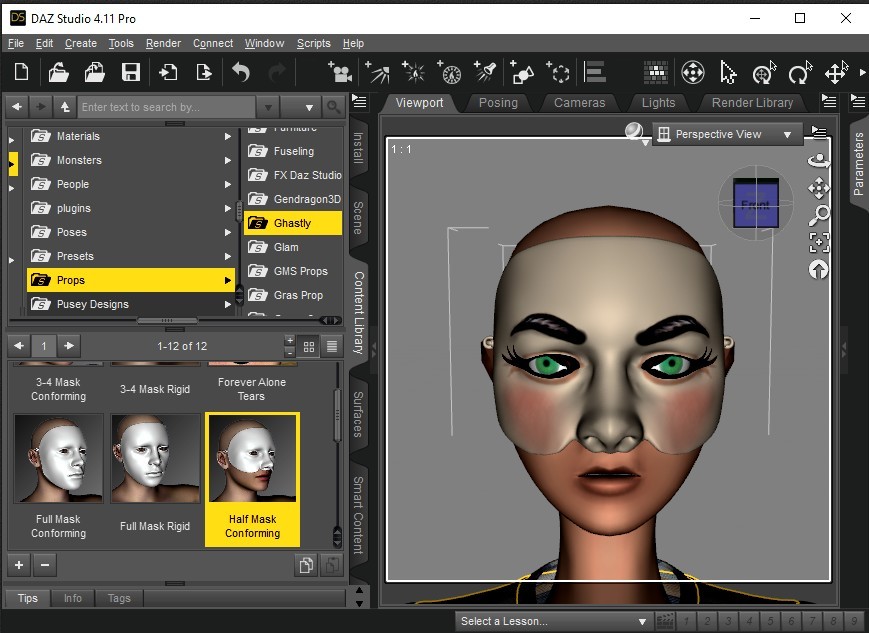Image resolution: width=869 pixels, height=633 pixels.
Task: Select the Translate move tool
Action: point(836,73)
